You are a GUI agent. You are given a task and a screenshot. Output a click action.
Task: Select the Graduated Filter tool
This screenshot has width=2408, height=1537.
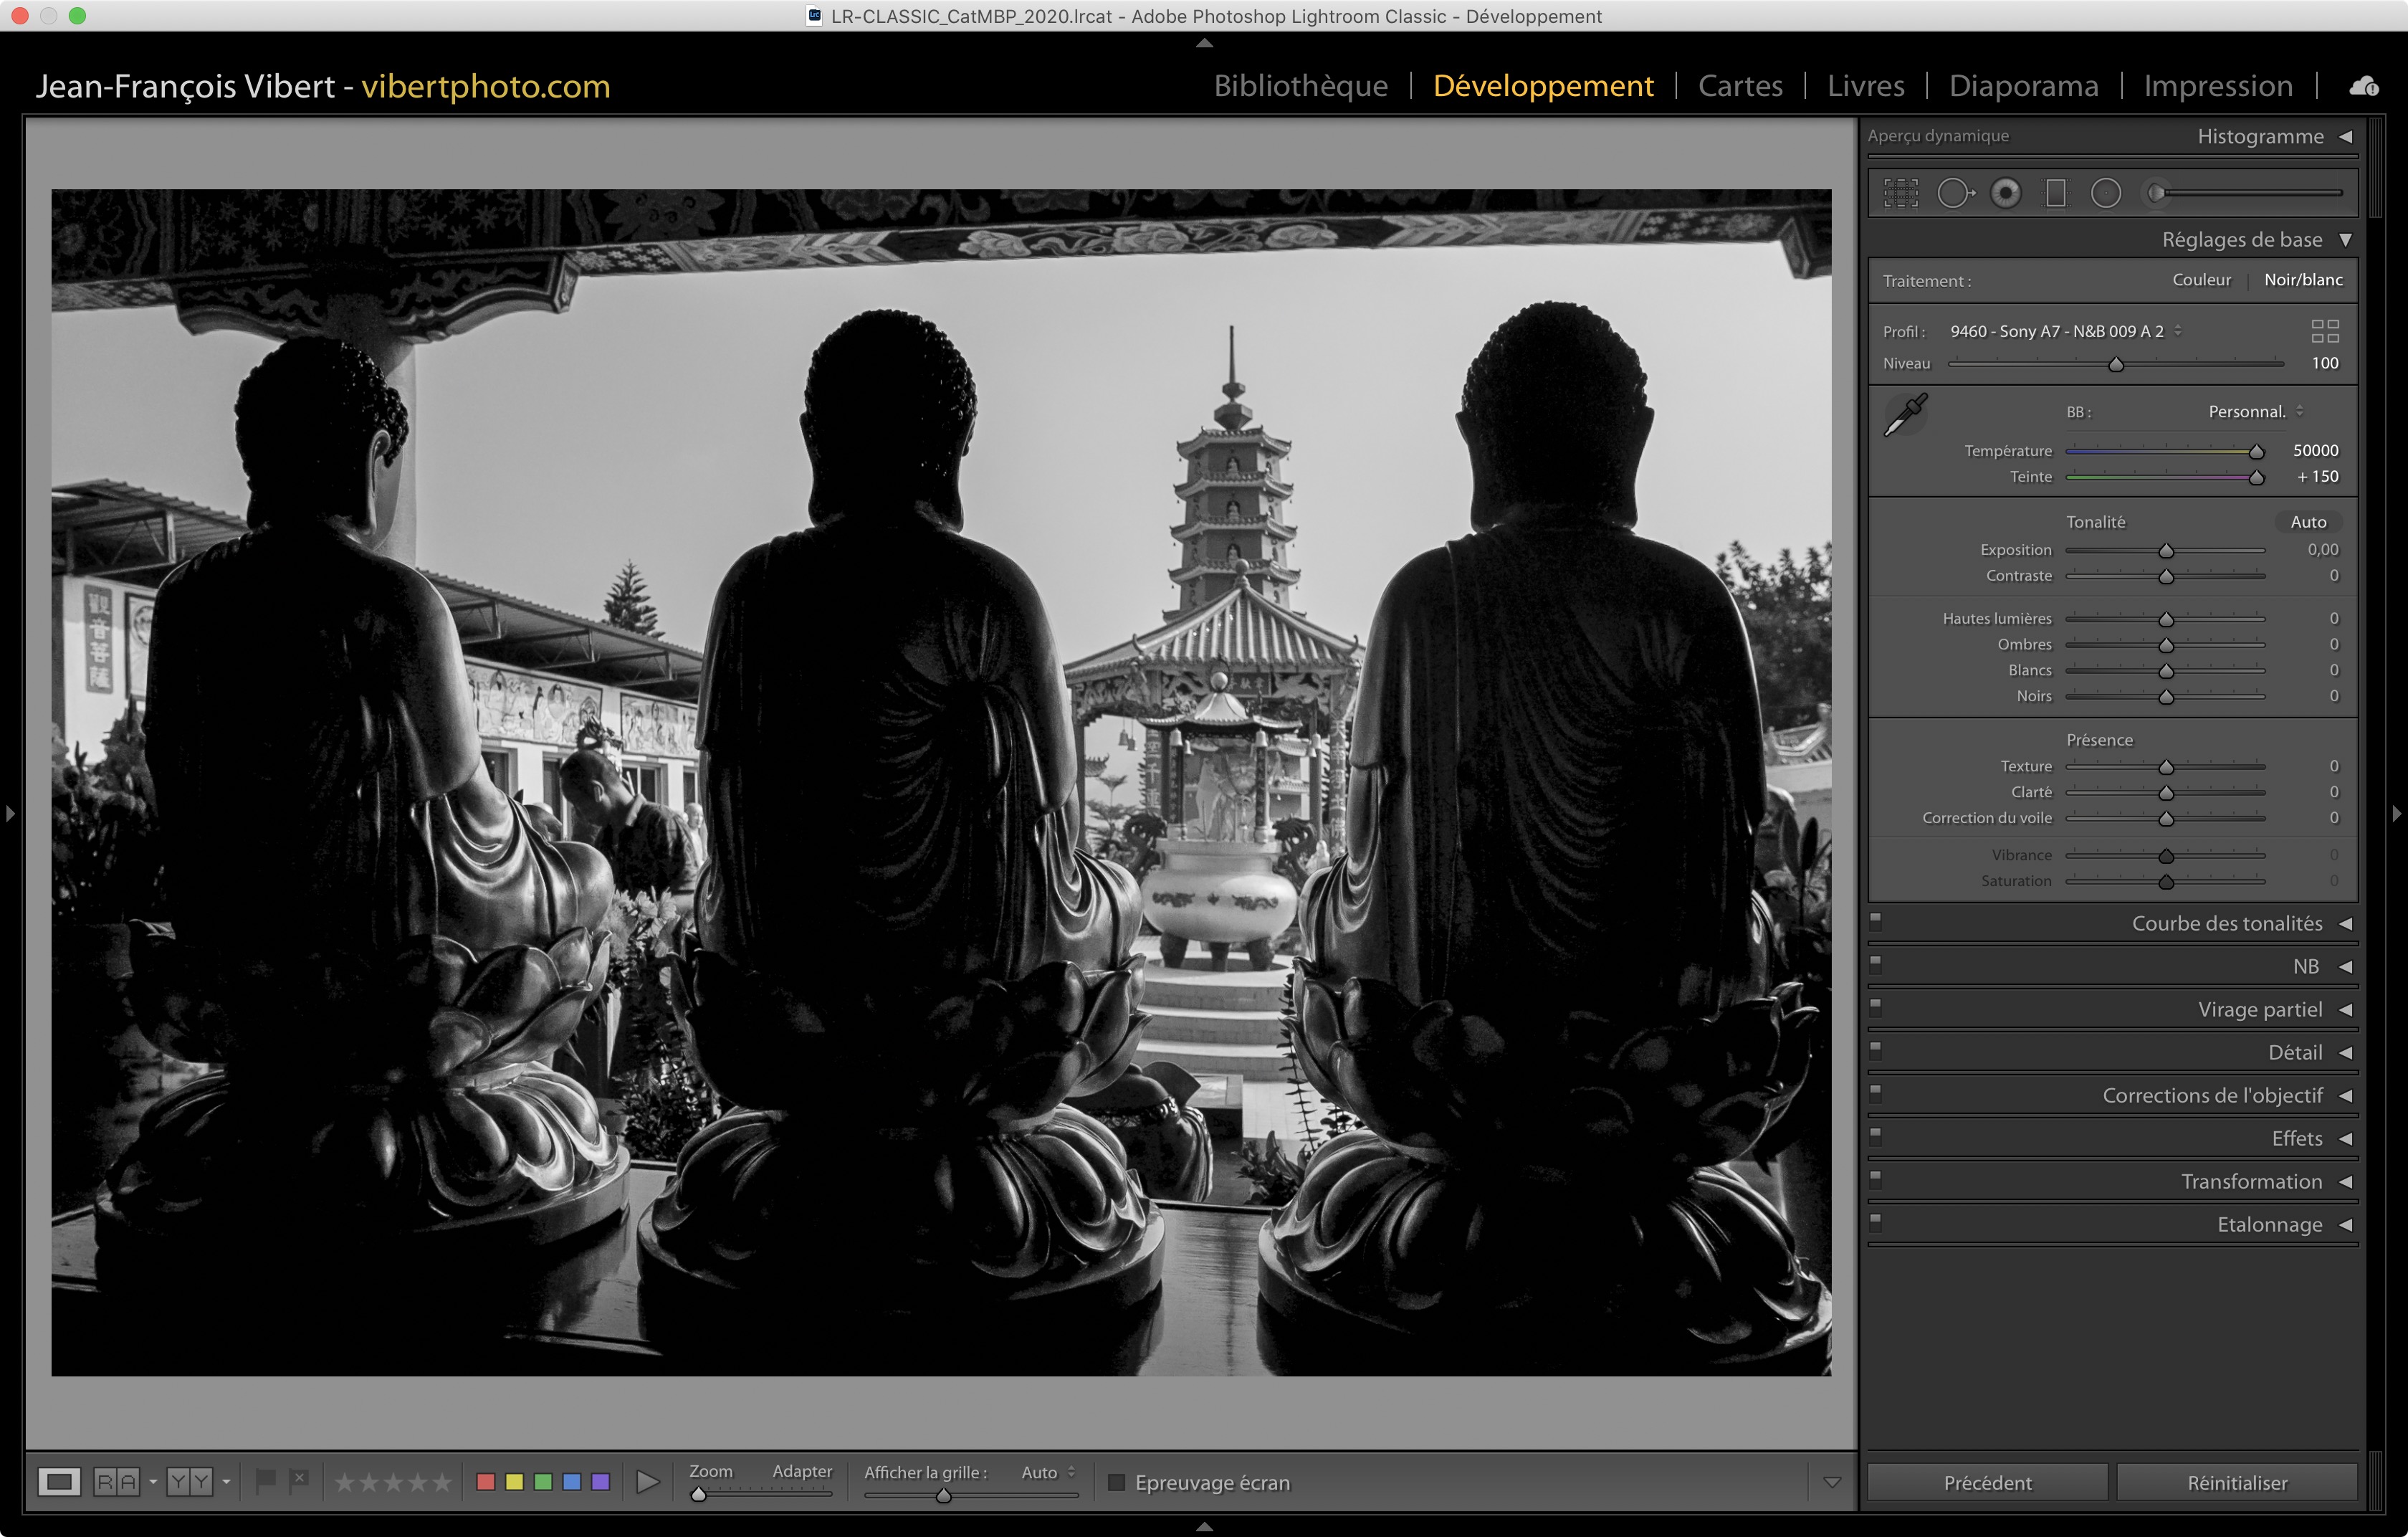coord(2055,193)
